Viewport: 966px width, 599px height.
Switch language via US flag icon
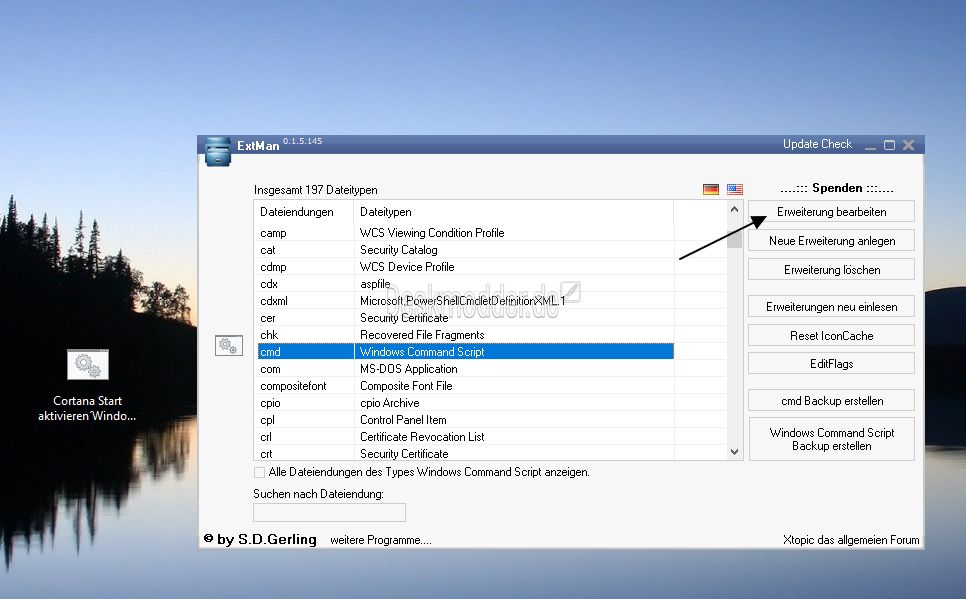click(734, 189)
